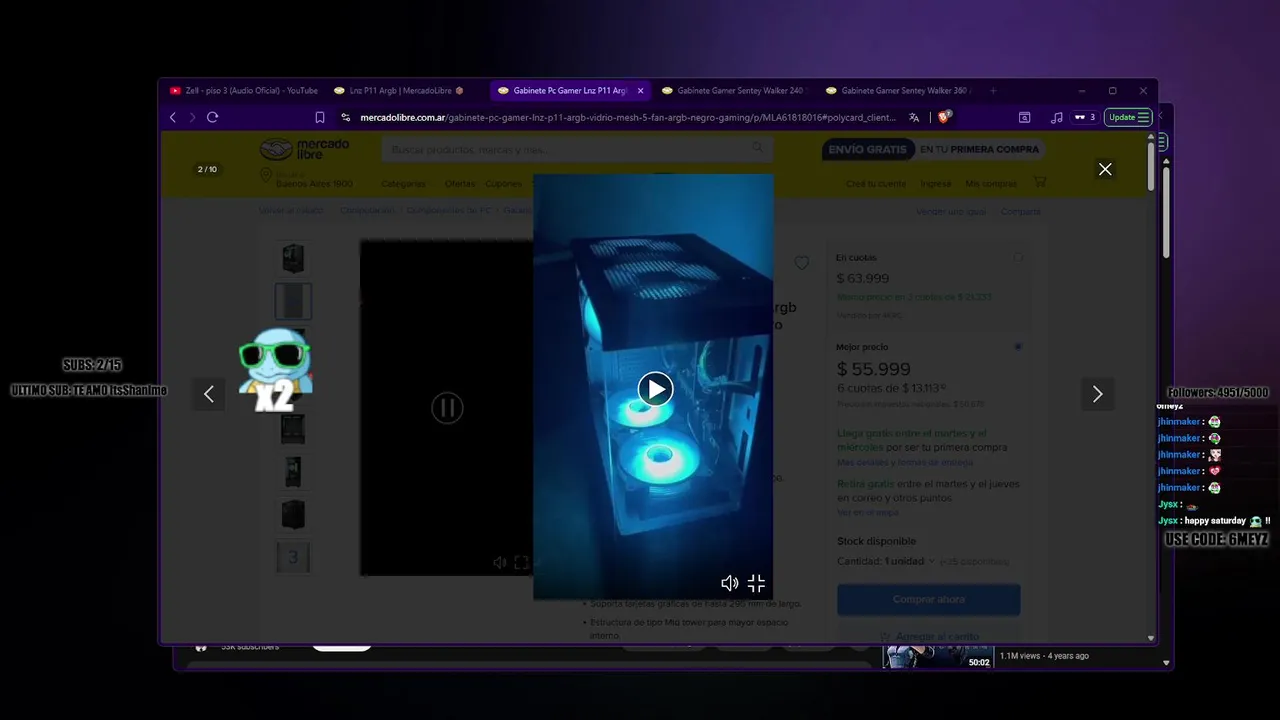
Task: Open the Ingresá link
Action: coord(936,184)
